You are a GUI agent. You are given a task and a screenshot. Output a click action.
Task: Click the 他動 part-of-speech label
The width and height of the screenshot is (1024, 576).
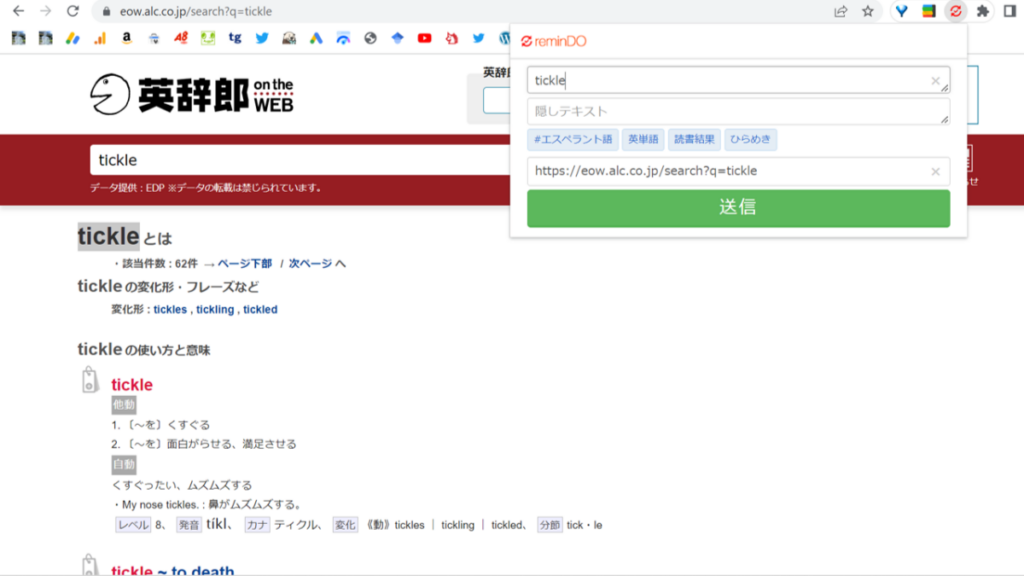pos(123,405)
